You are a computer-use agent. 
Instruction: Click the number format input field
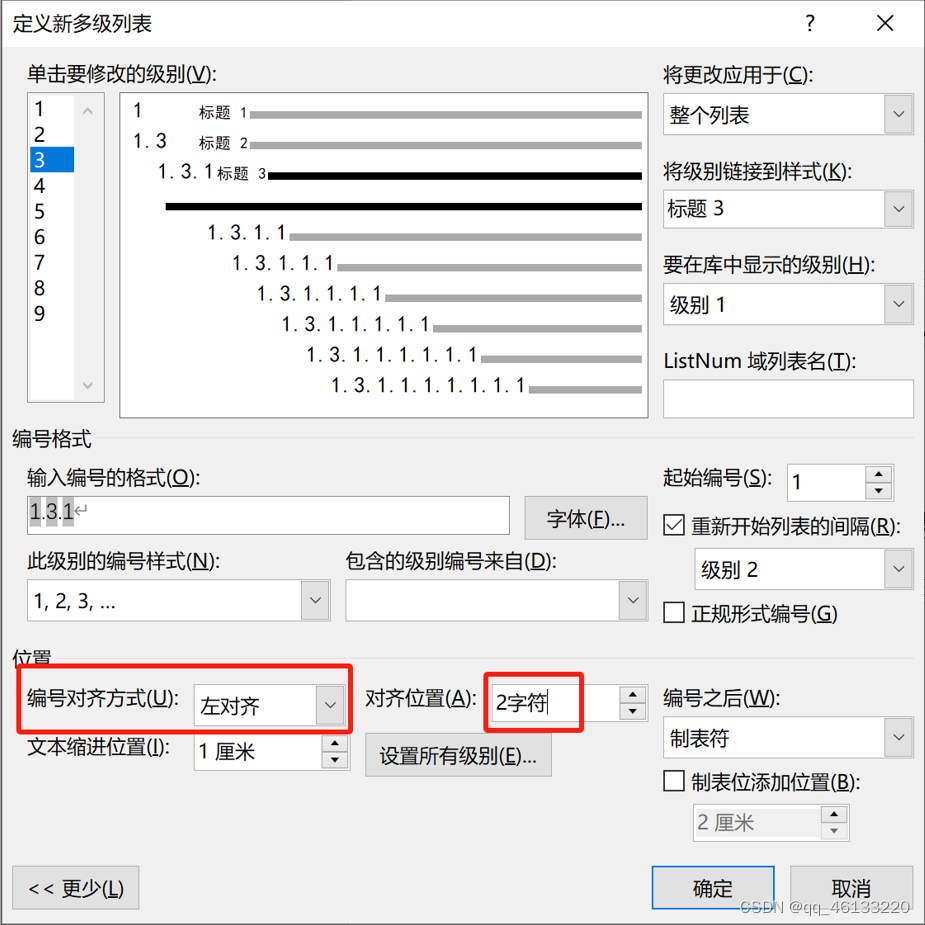(x=268, y=515)
